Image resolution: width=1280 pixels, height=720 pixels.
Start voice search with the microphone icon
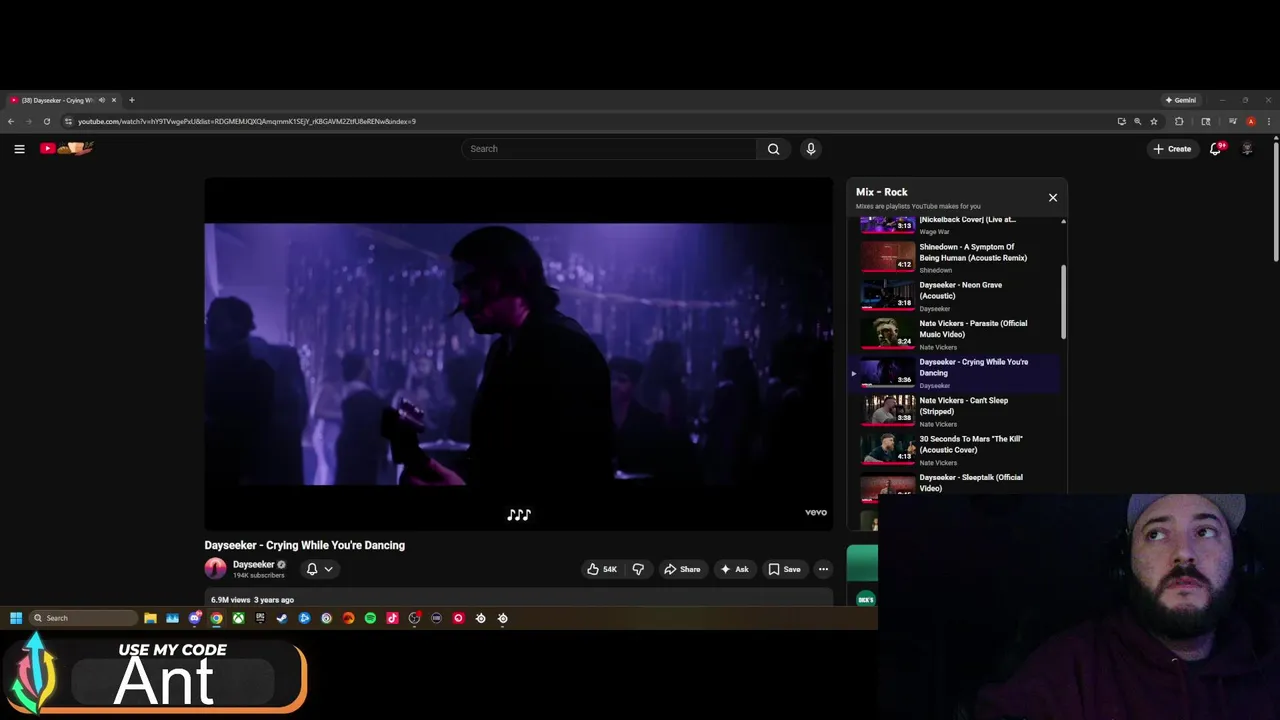811,149
